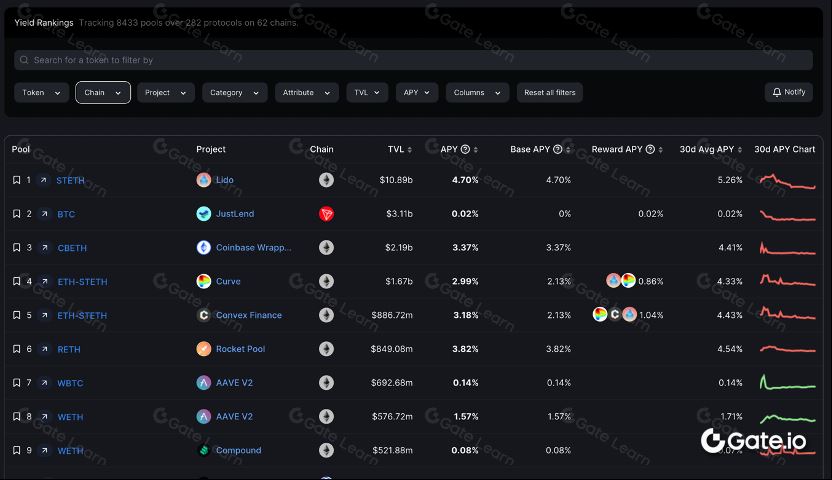Bookmark the CBETH pool row
This screenshot has height=480, width=832.
coord(16,248)
